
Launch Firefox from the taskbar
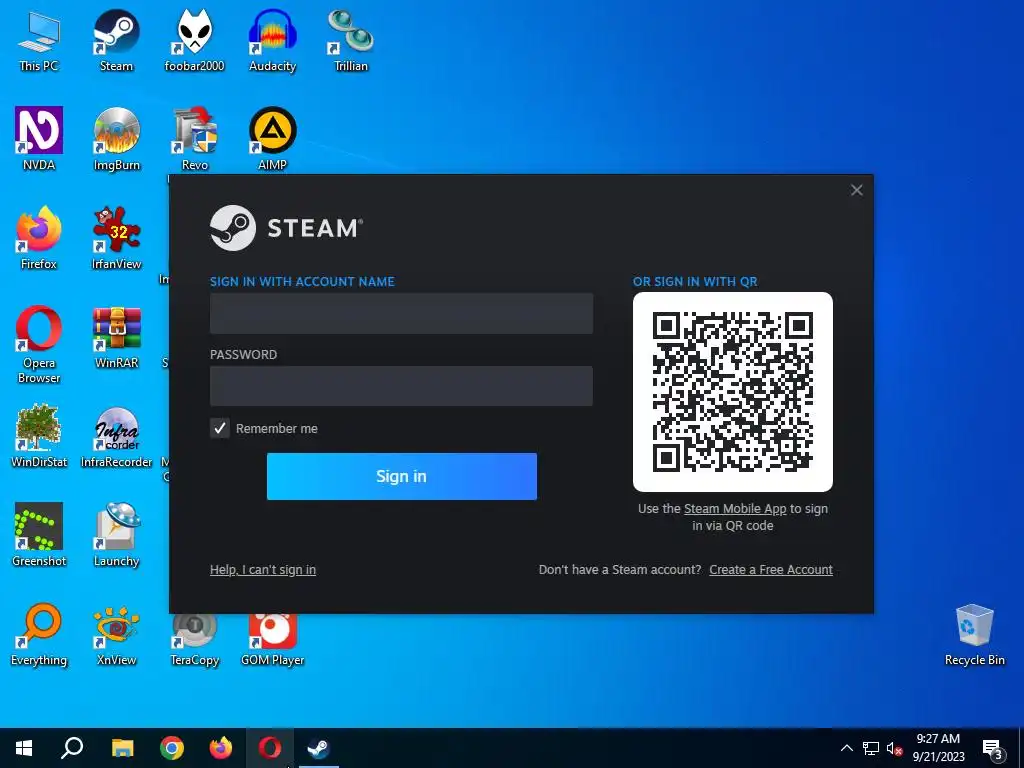[221, 748]
